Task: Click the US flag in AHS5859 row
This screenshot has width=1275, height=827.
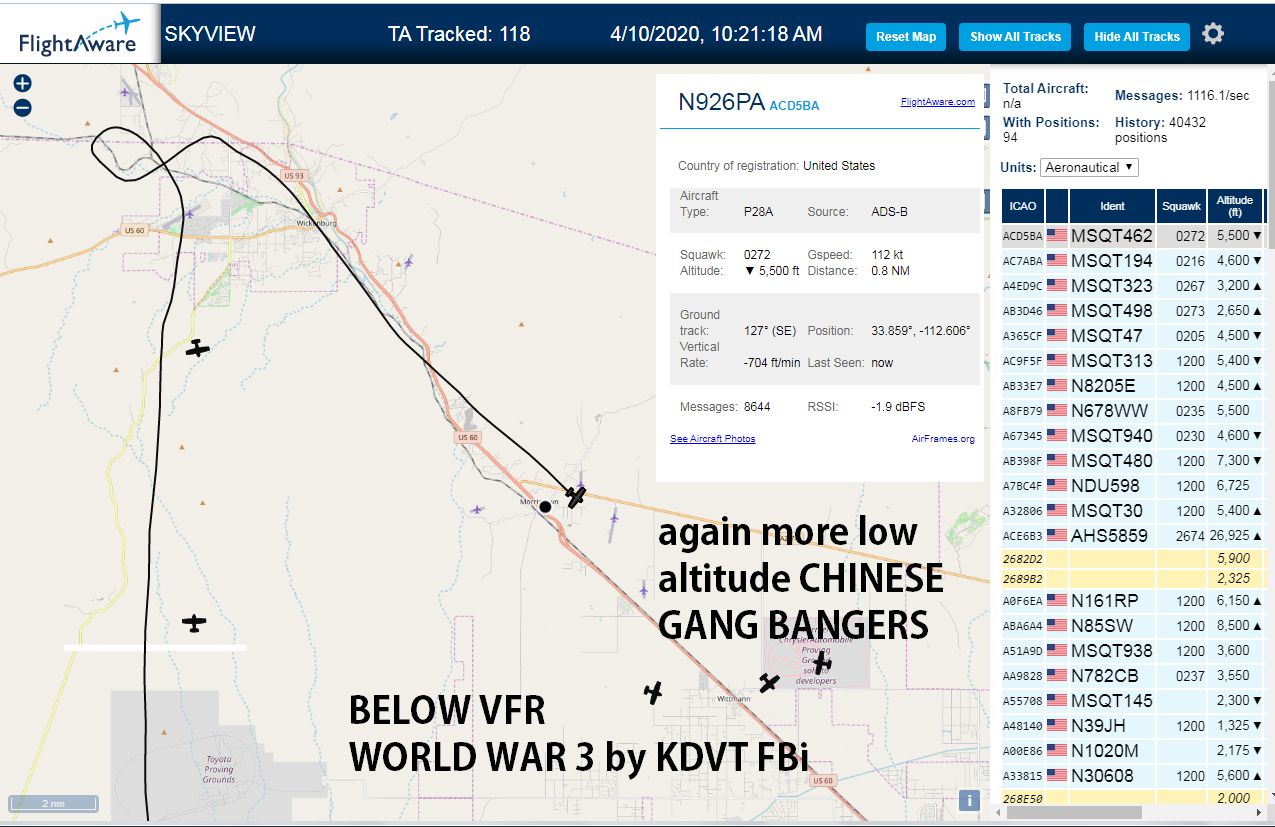Action: pyautogui.click(x=1057, y=535)
